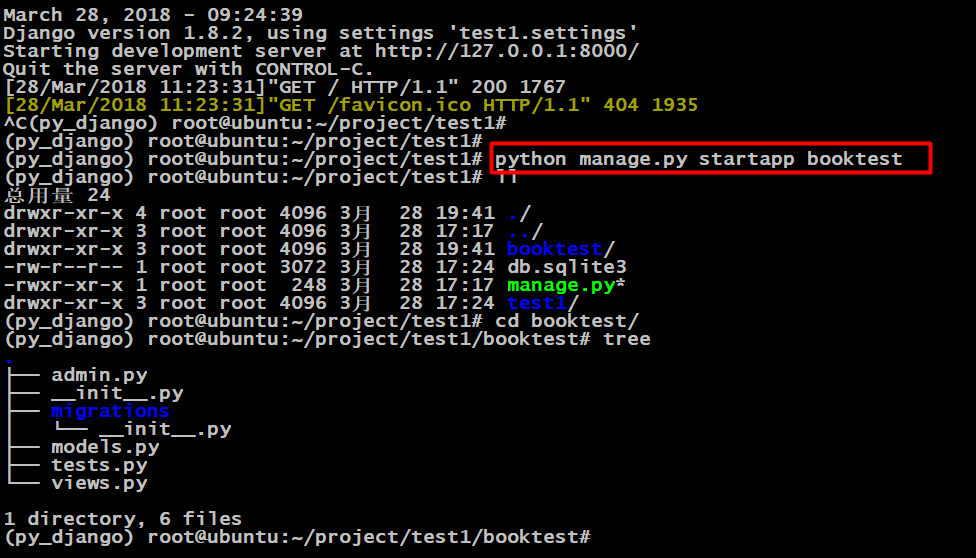Click models.py in the tree output
The image size is (976, 558).
(105, 447)
